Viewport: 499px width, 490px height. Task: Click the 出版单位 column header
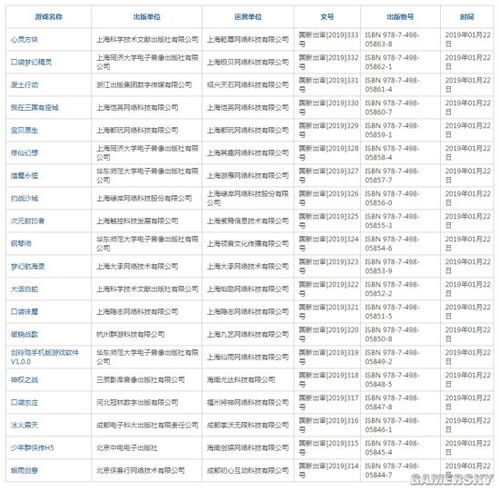pos(147,17)
